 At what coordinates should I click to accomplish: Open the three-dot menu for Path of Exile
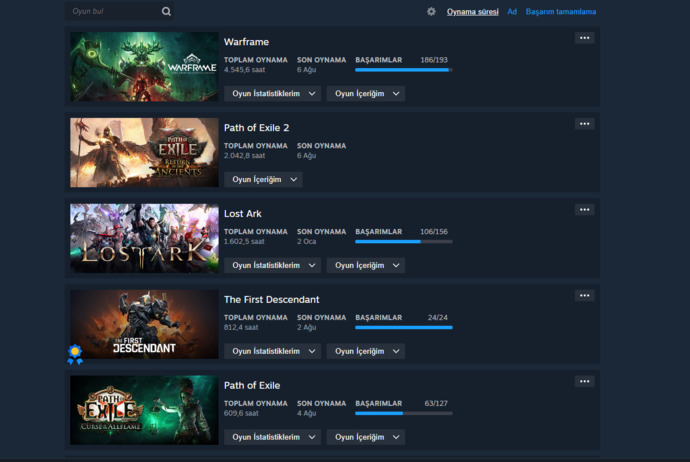click(584, 381)
